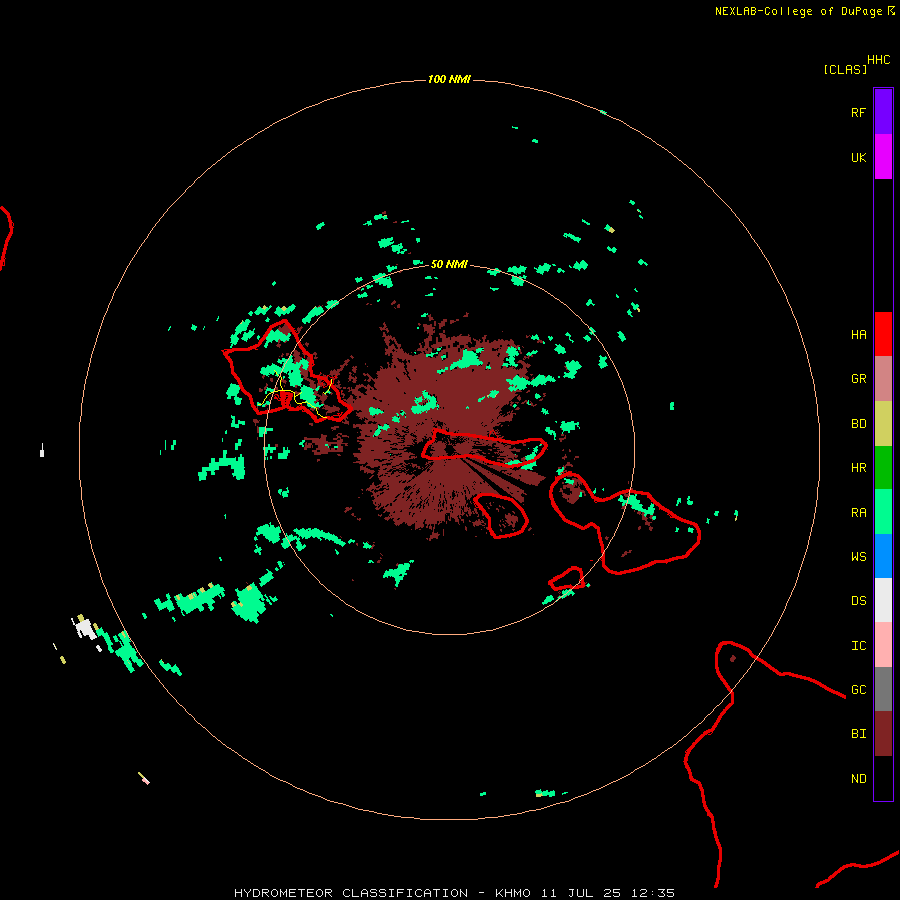The width and height of the screenshot is (900, 900).
Task: Click the DS white legend swatch
Action: click(883, 600)
